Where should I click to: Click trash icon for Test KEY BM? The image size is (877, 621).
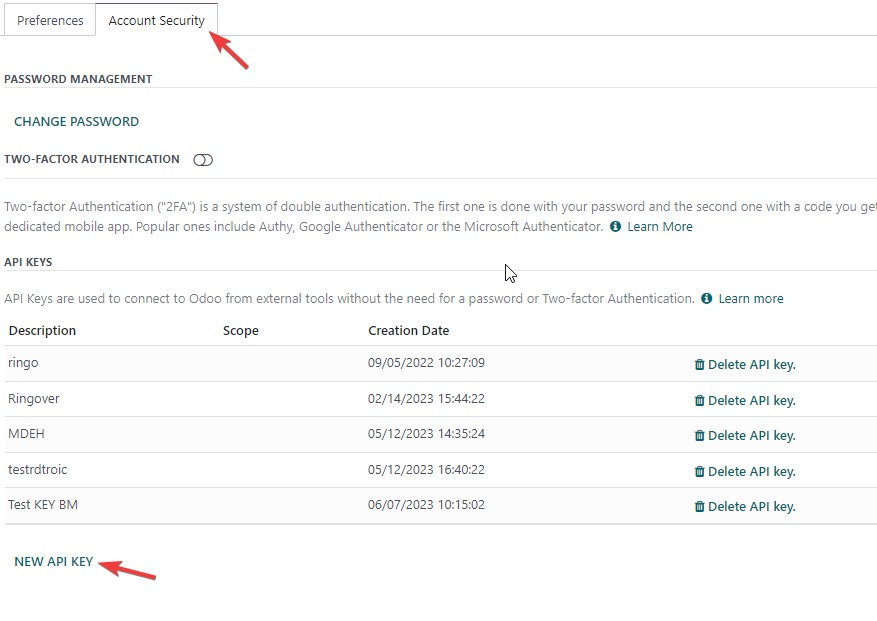[699, 507]
